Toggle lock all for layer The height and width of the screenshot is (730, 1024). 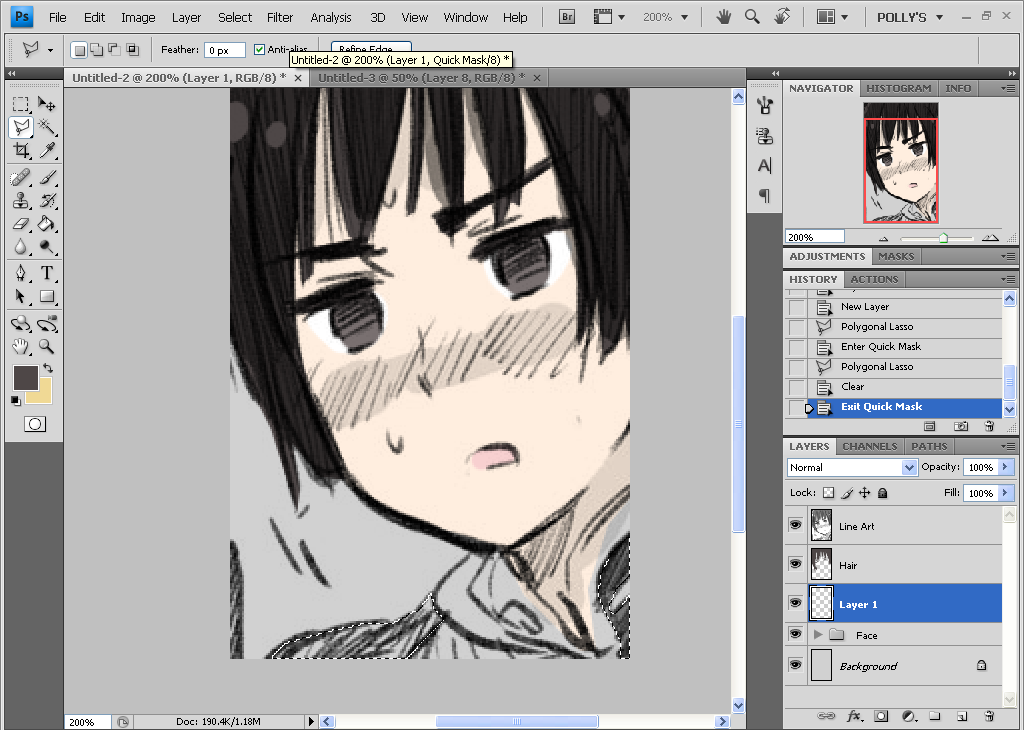(x=882, y=493)
